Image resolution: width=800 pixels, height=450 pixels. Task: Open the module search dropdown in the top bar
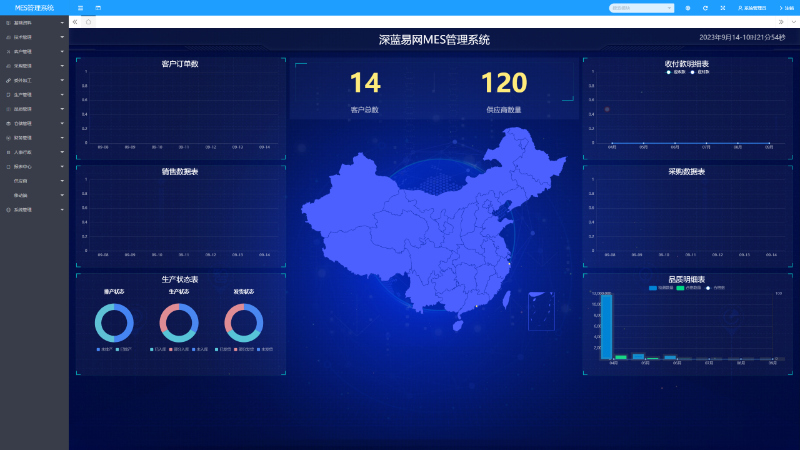click(x=641, y=8)
